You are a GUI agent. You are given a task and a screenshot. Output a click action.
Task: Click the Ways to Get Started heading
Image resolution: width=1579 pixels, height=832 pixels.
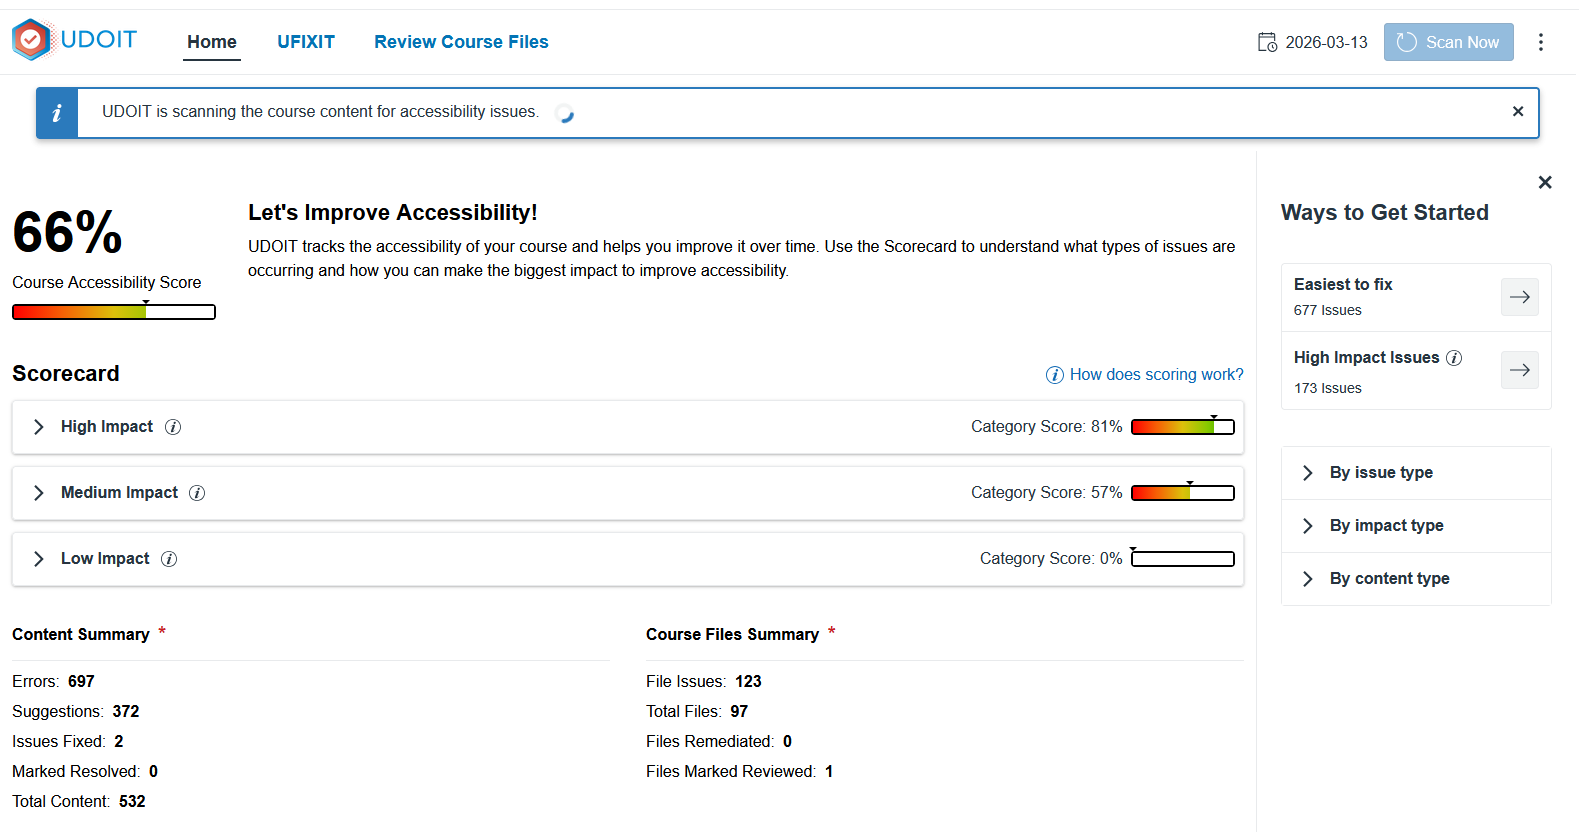[x=1385, y=212]
